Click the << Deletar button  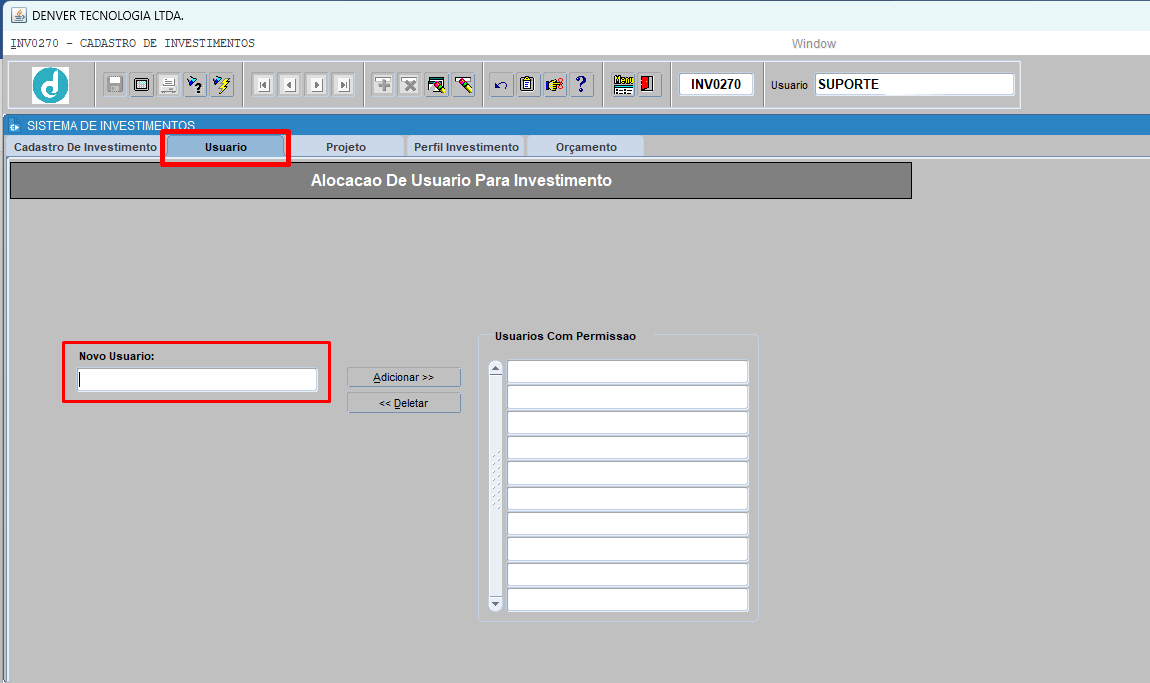[x=404, y=403]
